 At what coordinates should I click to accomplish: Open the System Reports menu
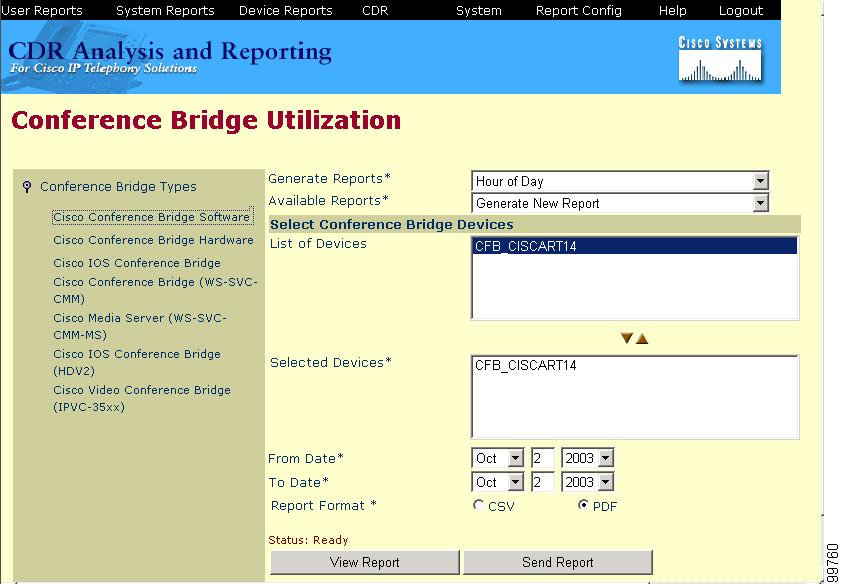tap(165, 11)
